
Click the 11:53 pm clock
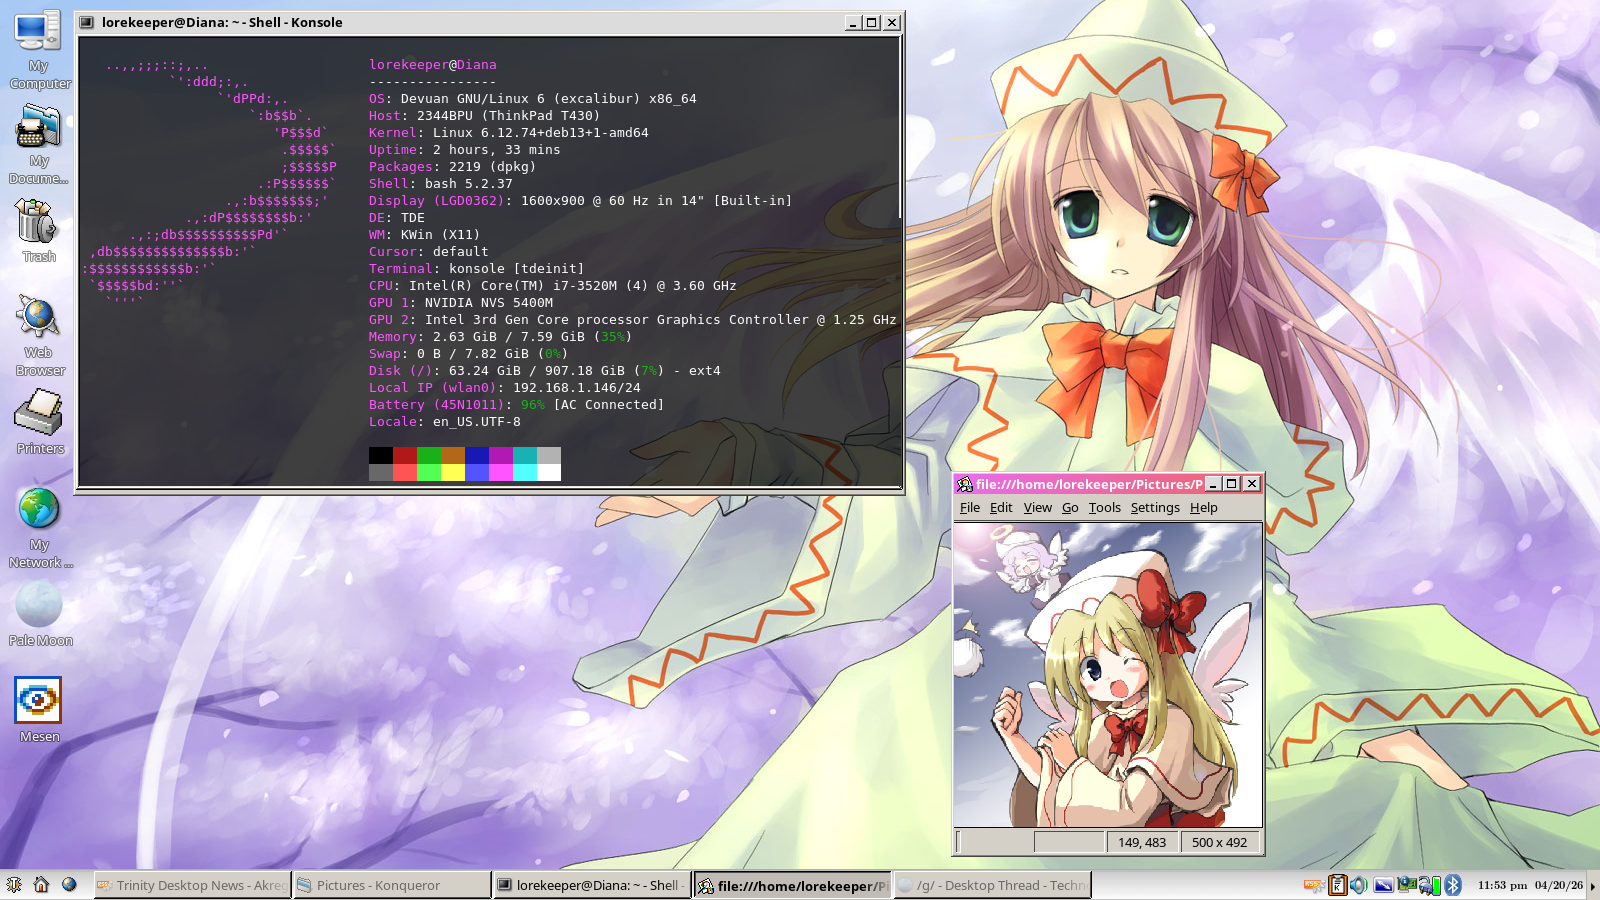[x=1502, y=885]
